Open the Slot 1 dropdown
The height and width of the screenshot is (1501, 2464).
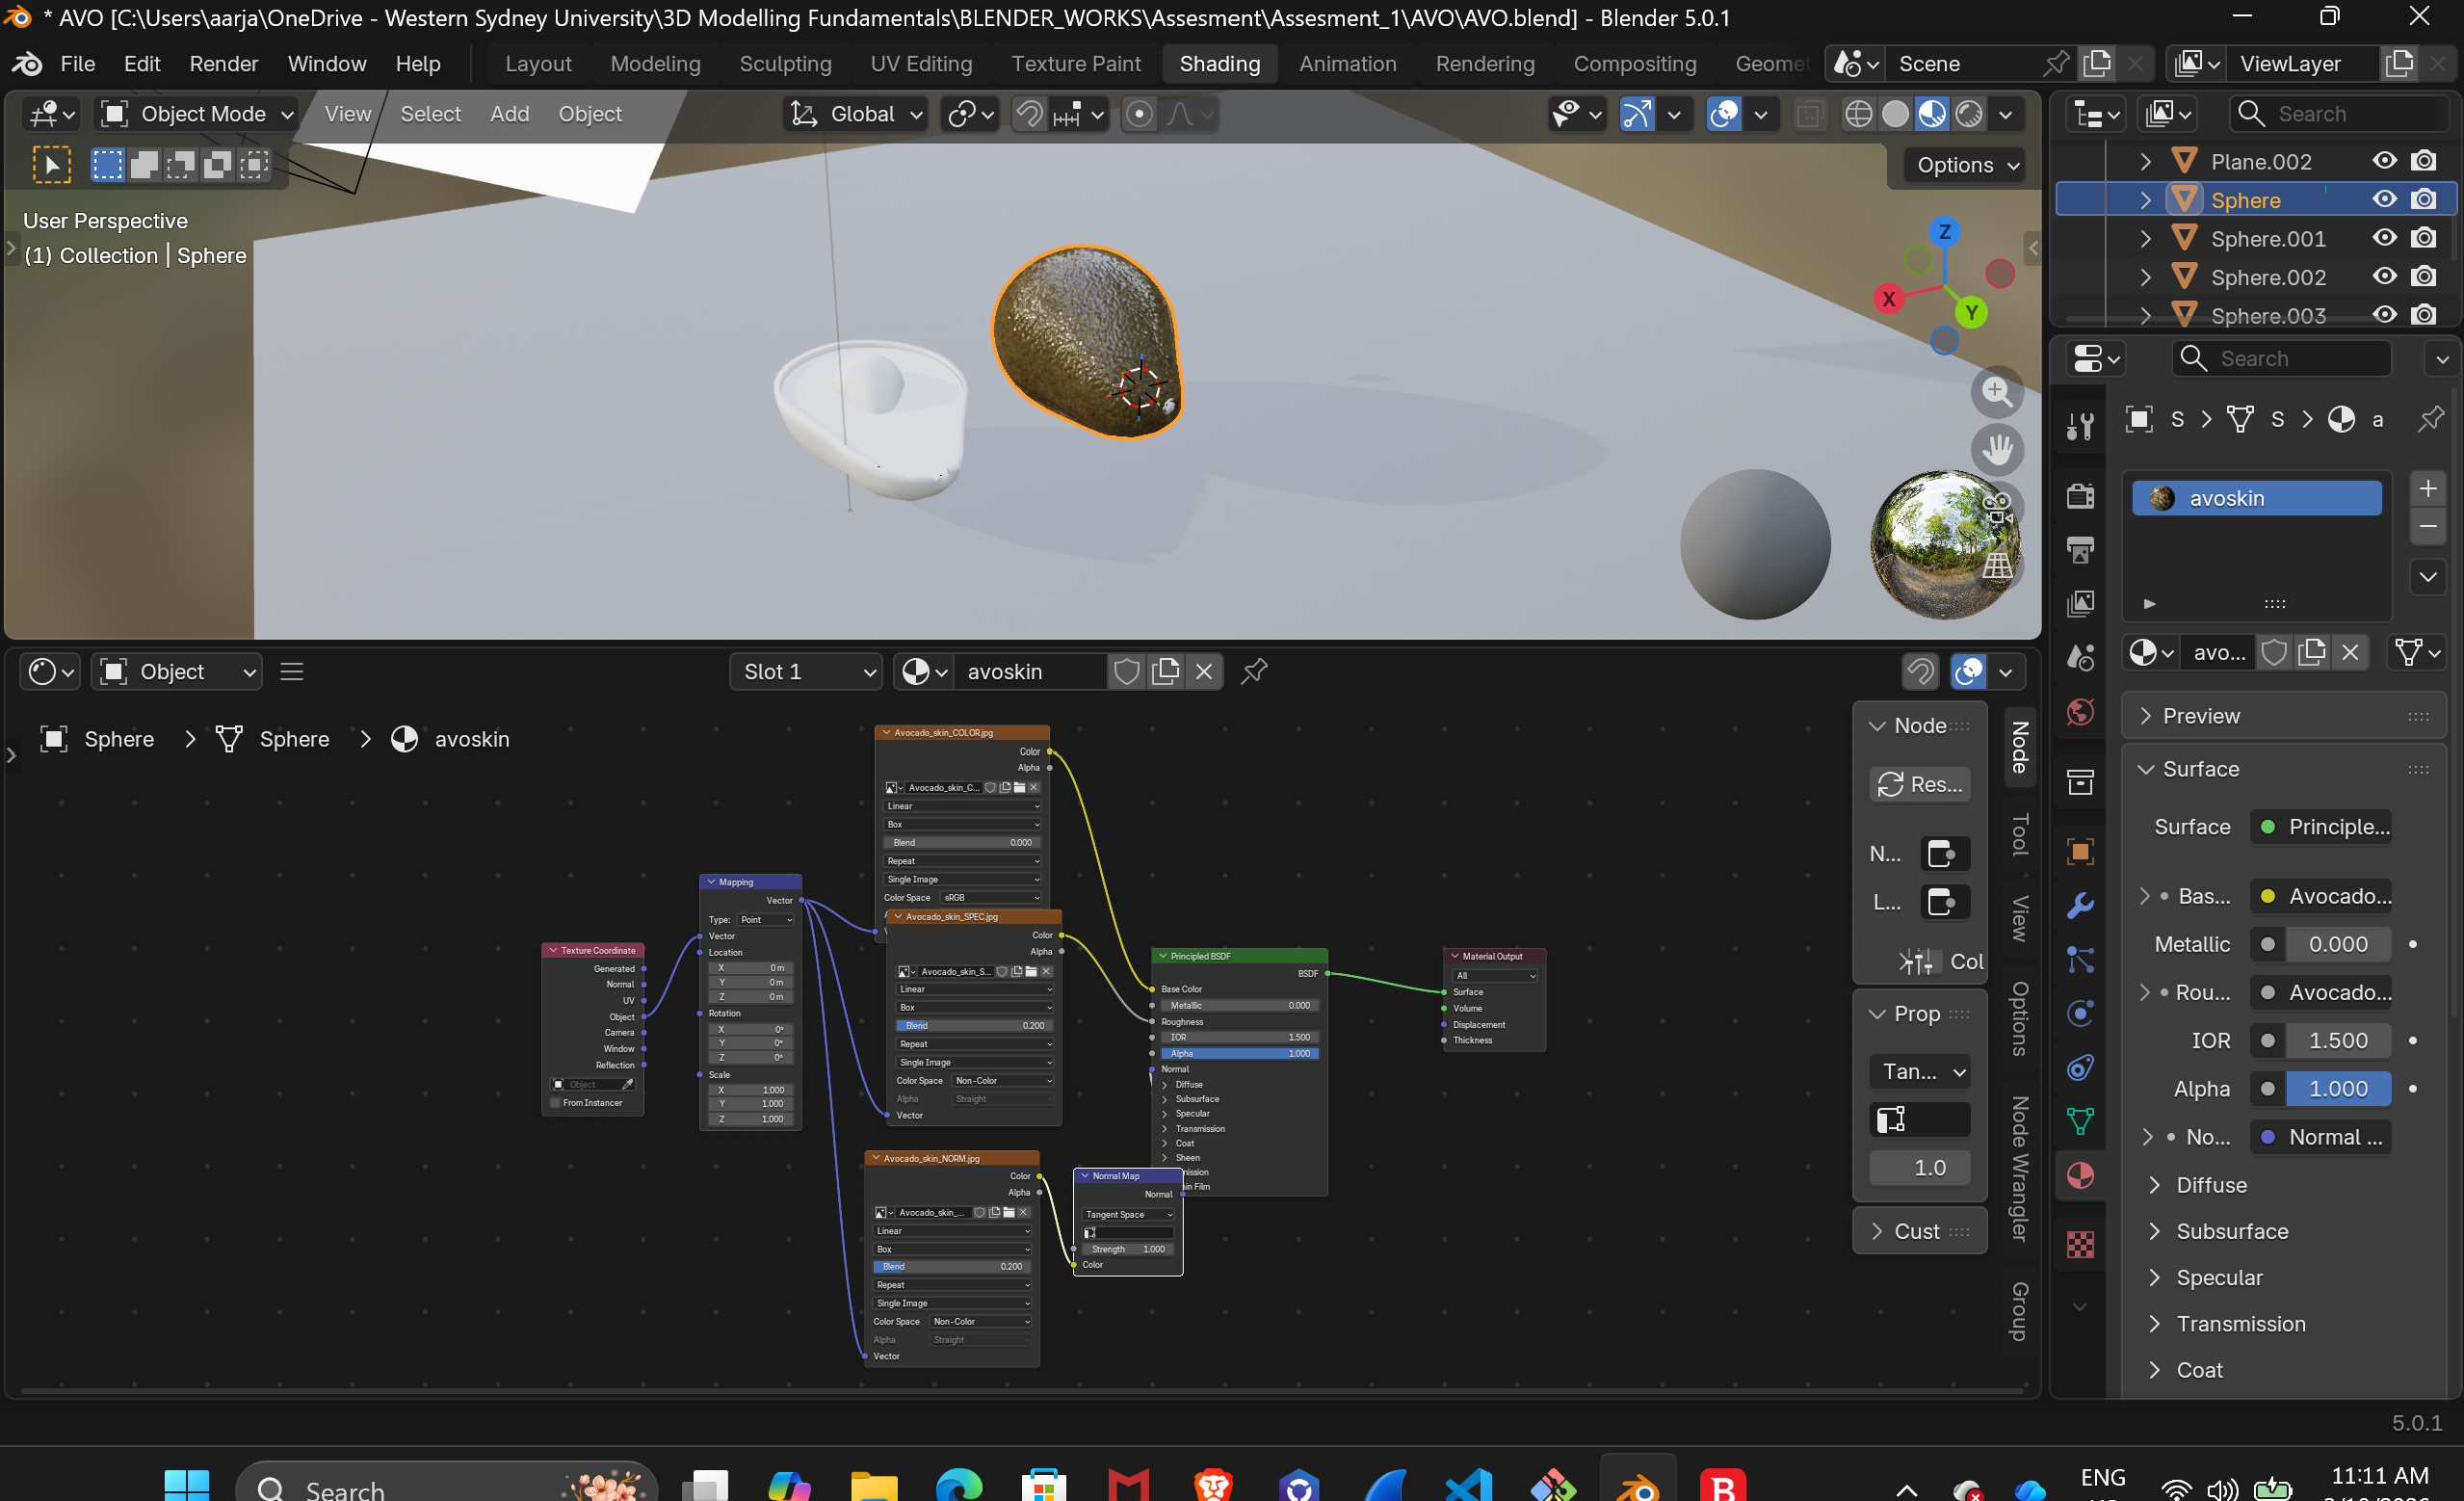point(806,671)
